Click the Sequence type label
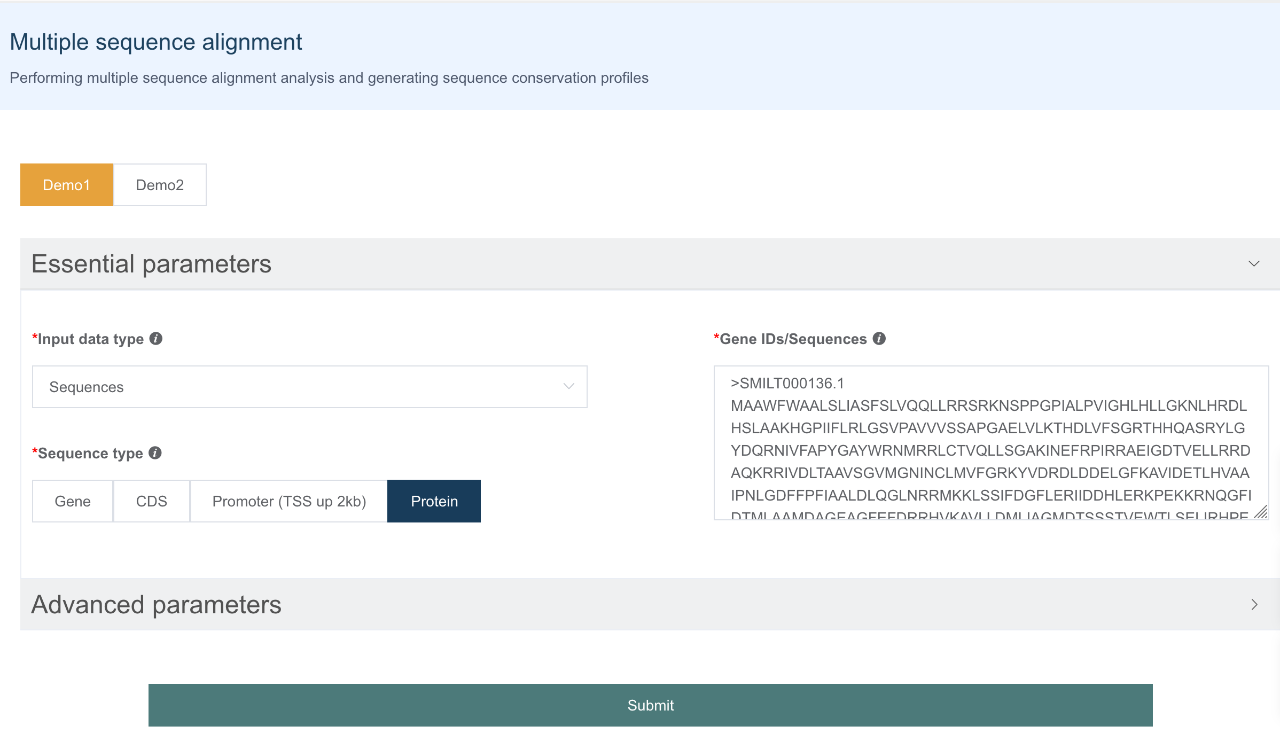 (x=88, y=453)
